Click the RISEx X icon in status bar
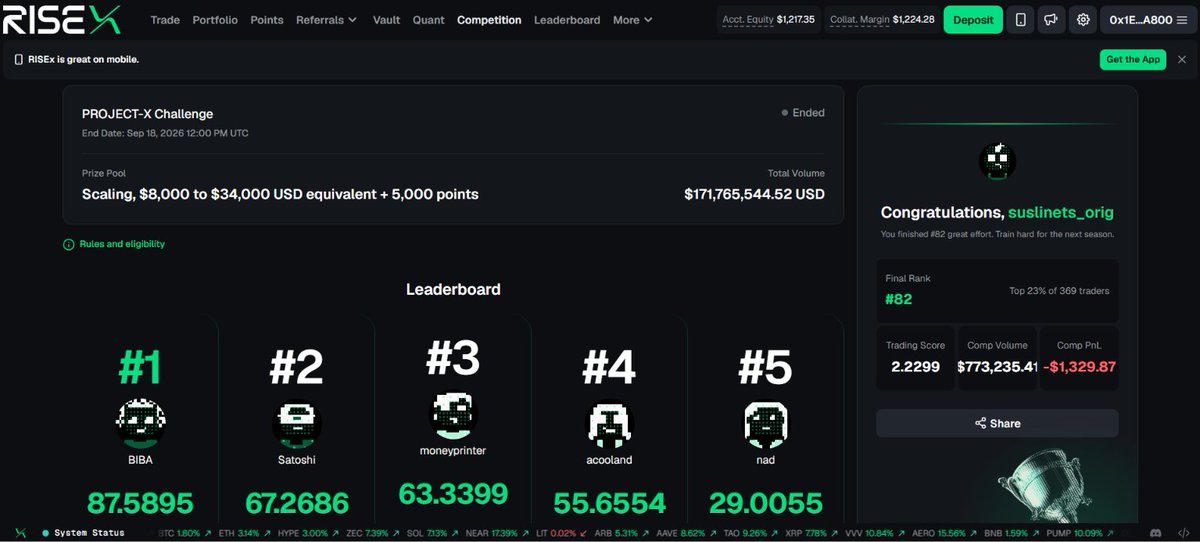 (x=19, y=533)
